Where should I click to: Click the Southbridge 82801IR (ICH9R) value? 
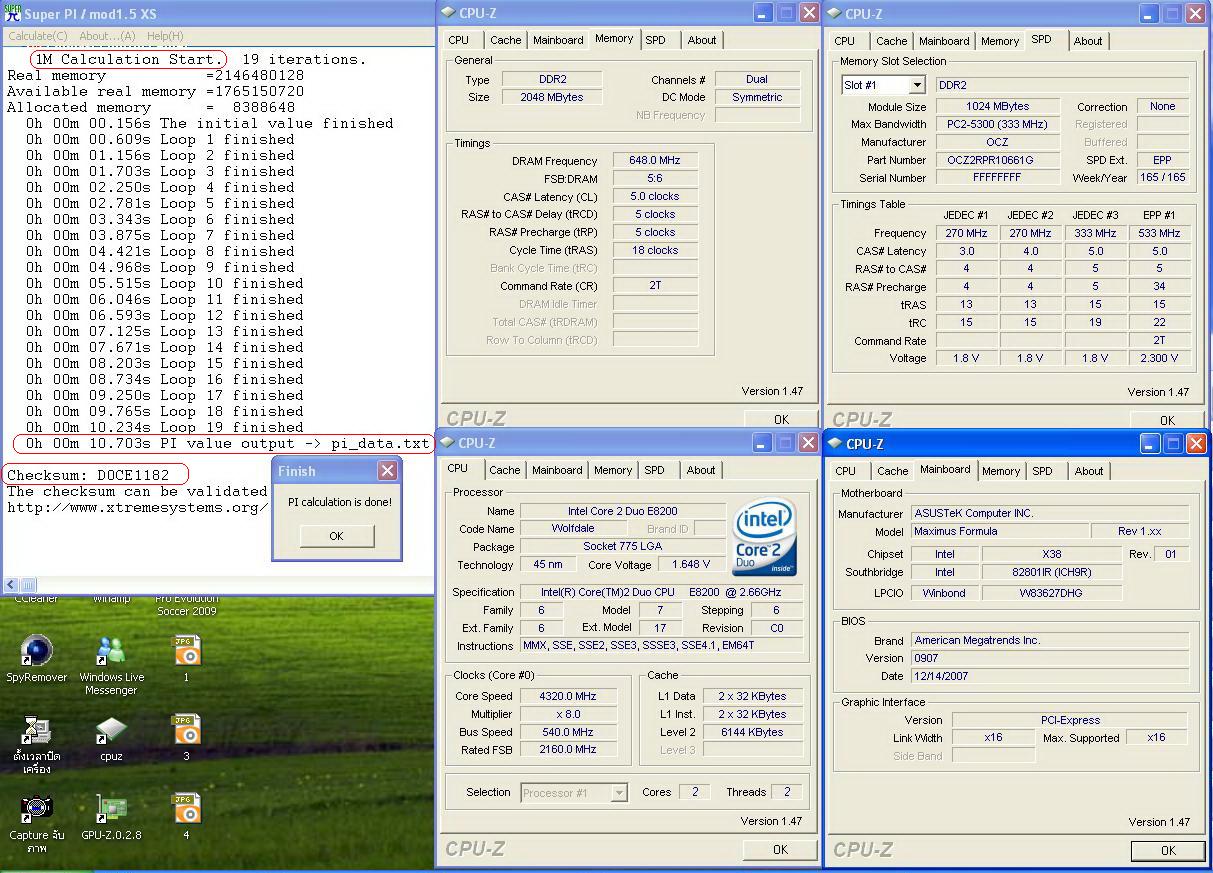(x=1052, y=573)
